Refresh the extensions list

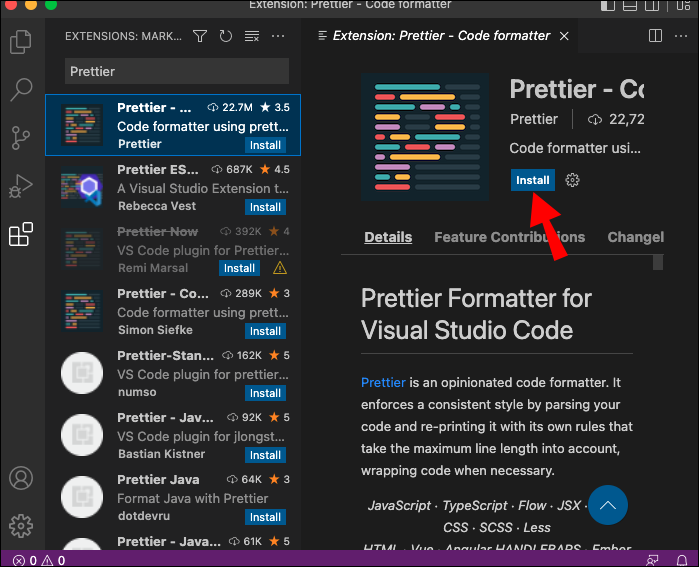(226, 36)
